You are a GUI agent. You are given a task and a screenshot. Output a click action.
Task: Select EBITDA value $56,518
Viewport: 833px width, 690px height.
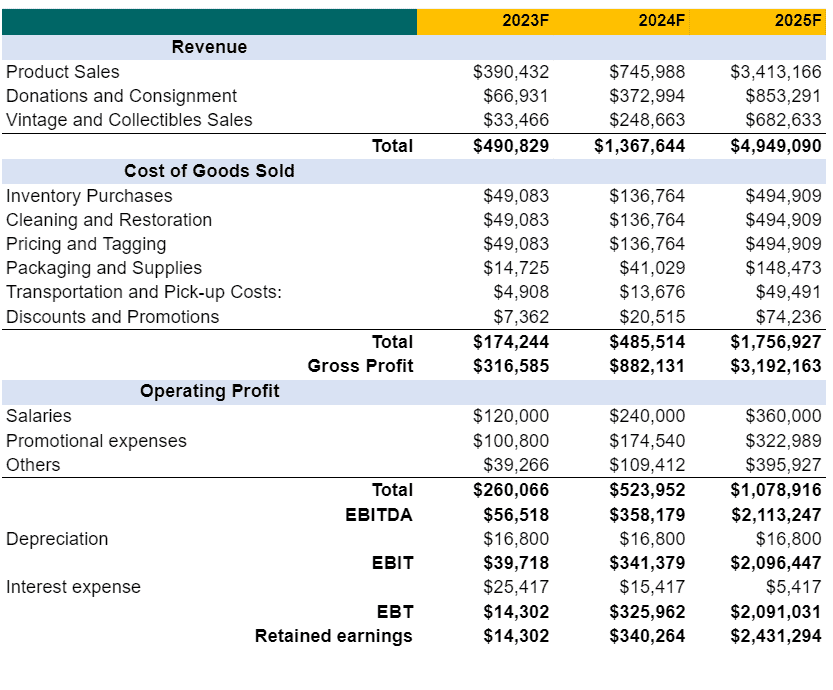point(516,515)
